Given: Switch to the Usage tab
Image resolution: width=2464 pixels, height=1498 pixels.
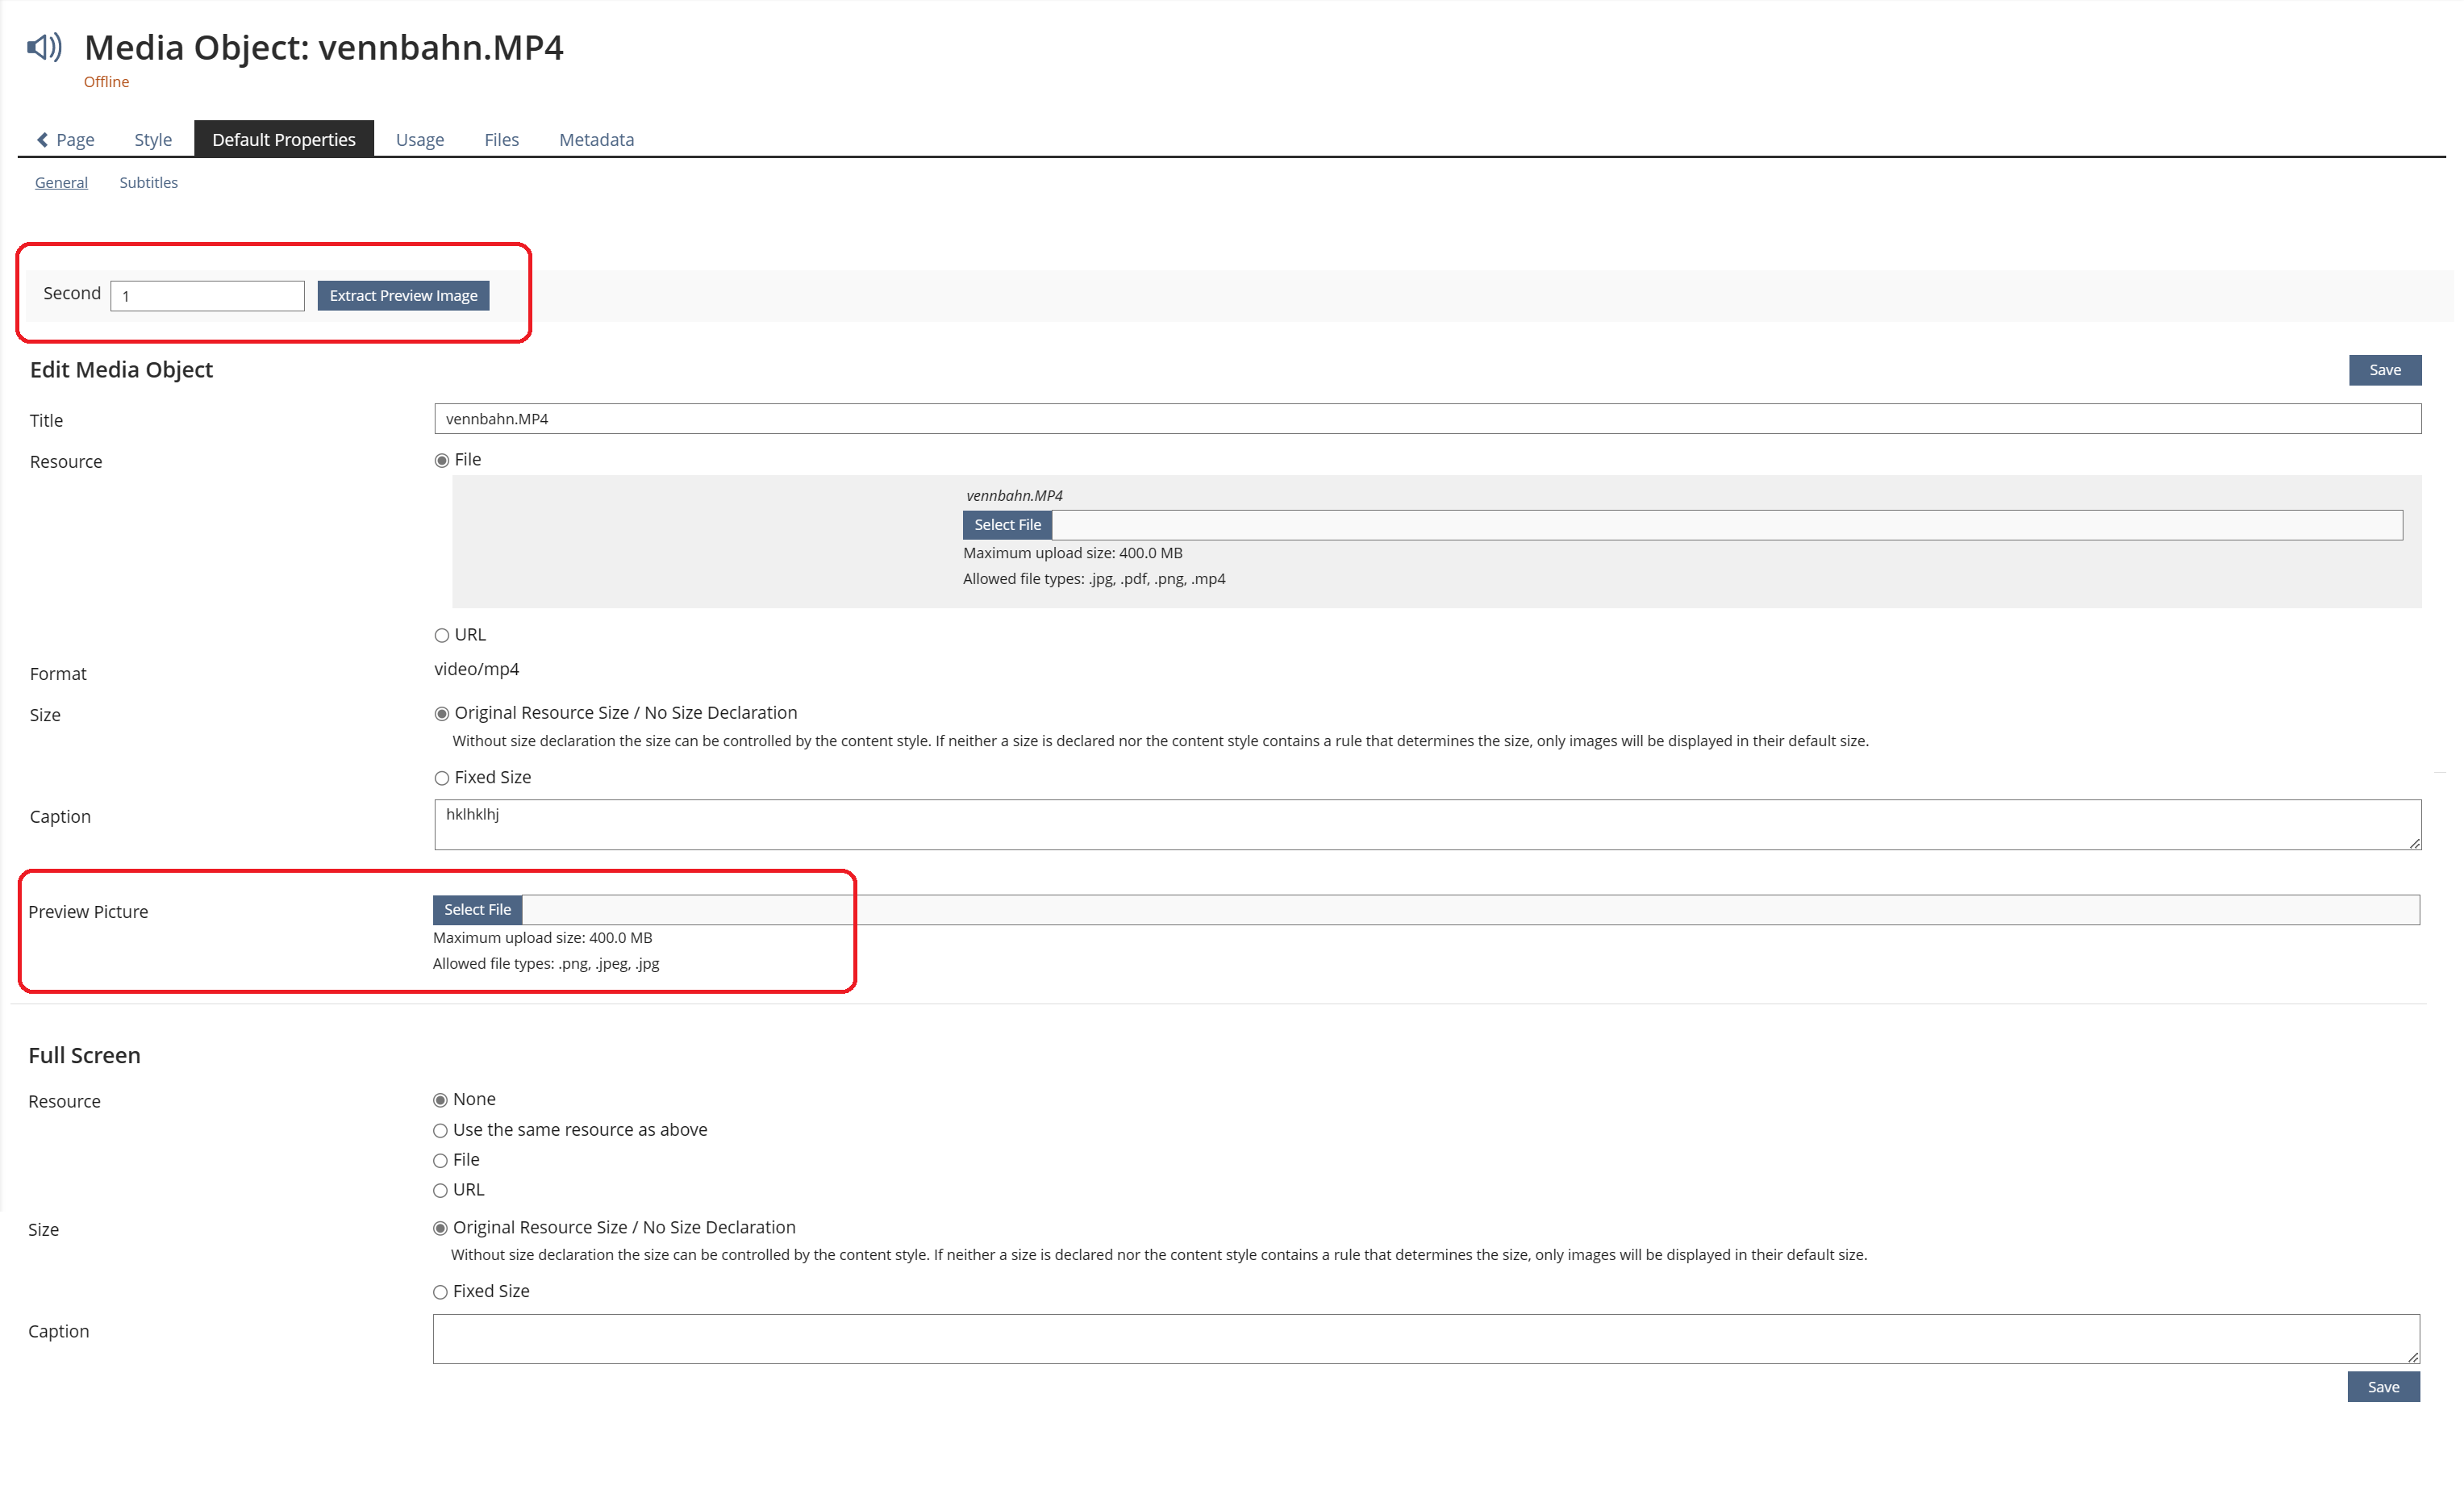Looking at the screenshot, I should (419, 140).
